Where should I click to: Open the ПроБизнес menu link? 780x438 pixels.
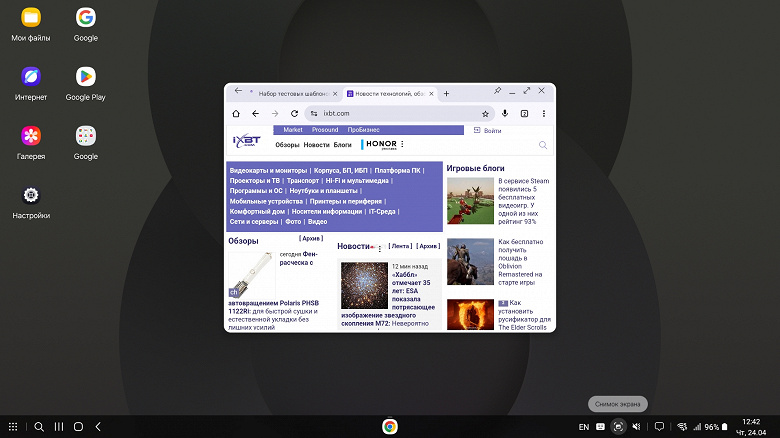click(x=363, y=129)
